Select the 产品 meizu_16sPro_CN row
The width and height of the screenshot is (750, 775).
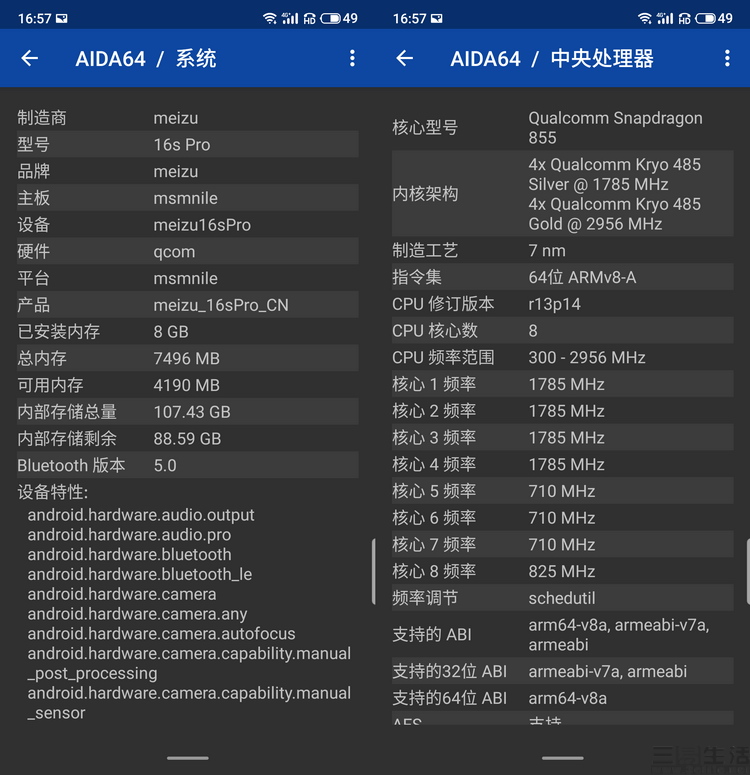188,304
